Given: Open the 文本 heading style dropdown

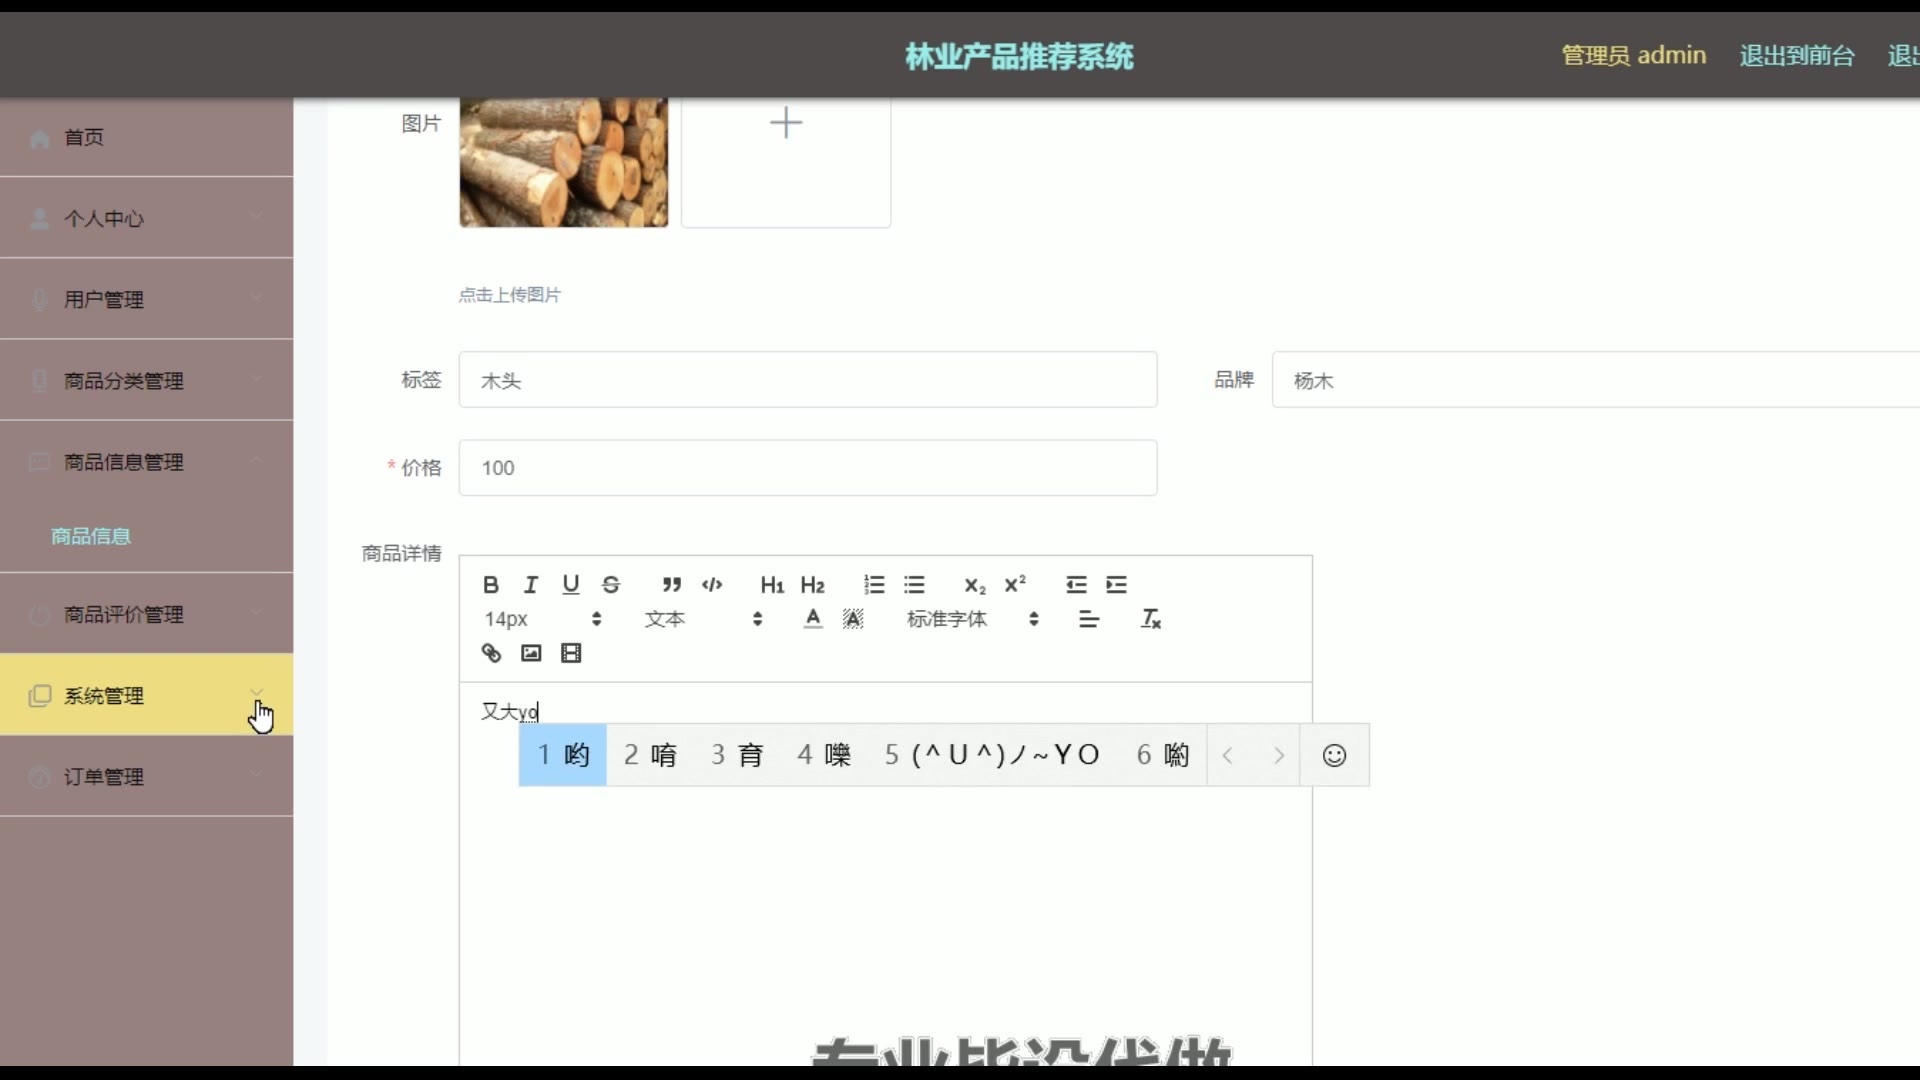Looking at the screenshot, I should pos(704,619).
